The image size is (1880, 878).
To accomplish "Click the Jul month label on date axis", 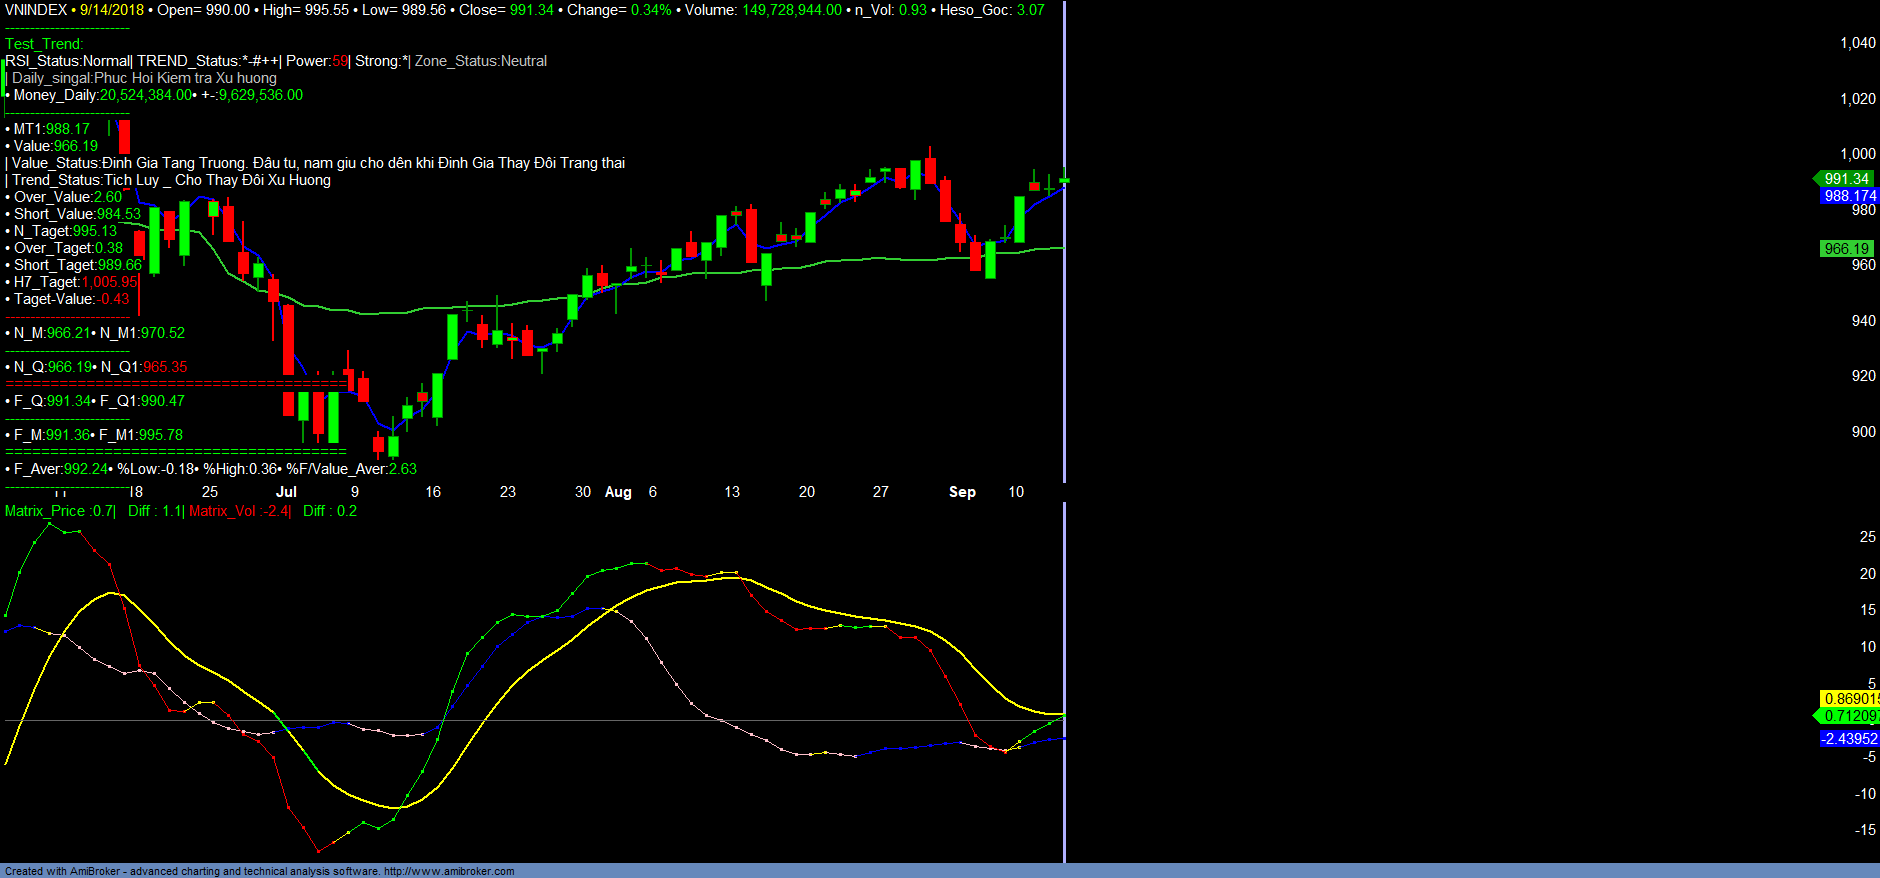I will click(x=286, y=492).
